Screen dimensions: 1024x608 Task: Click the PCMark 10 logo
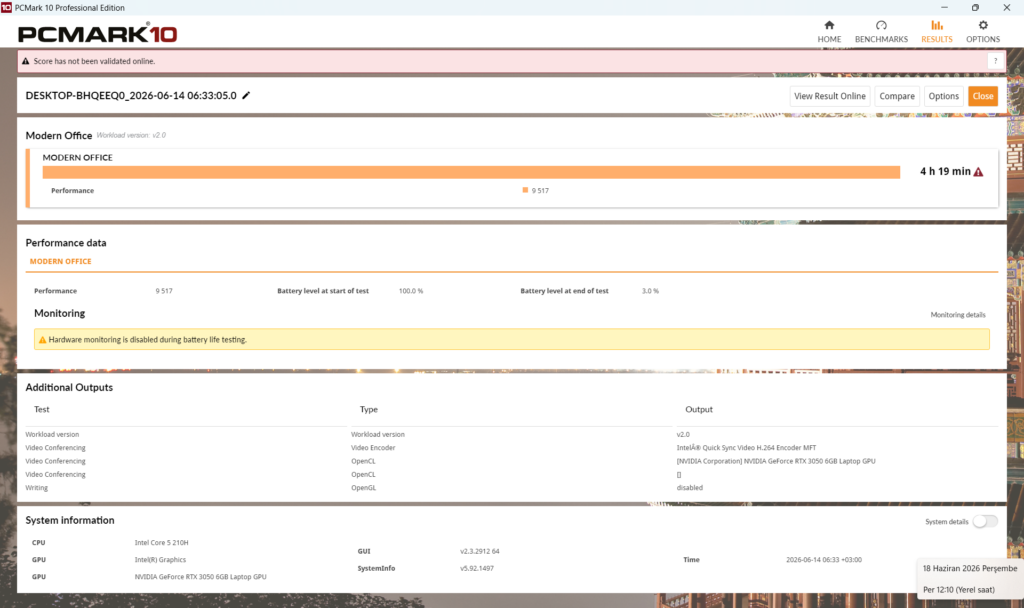[97, 33]
